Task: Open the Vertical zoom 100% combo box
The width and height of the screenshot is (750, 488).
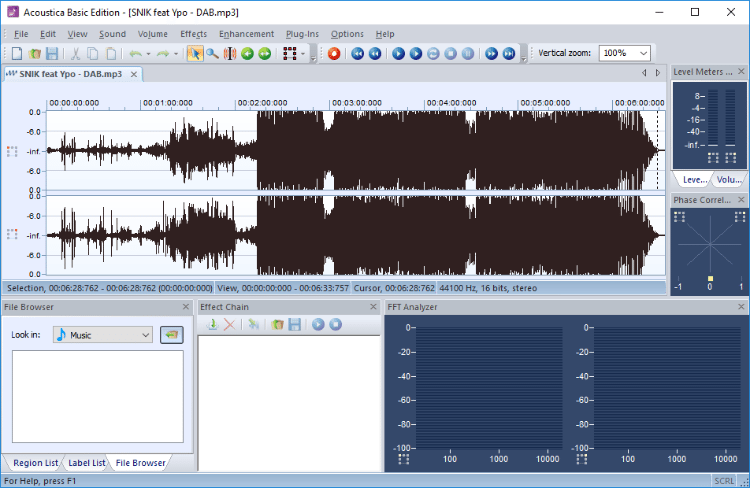Action: point(625,53)
